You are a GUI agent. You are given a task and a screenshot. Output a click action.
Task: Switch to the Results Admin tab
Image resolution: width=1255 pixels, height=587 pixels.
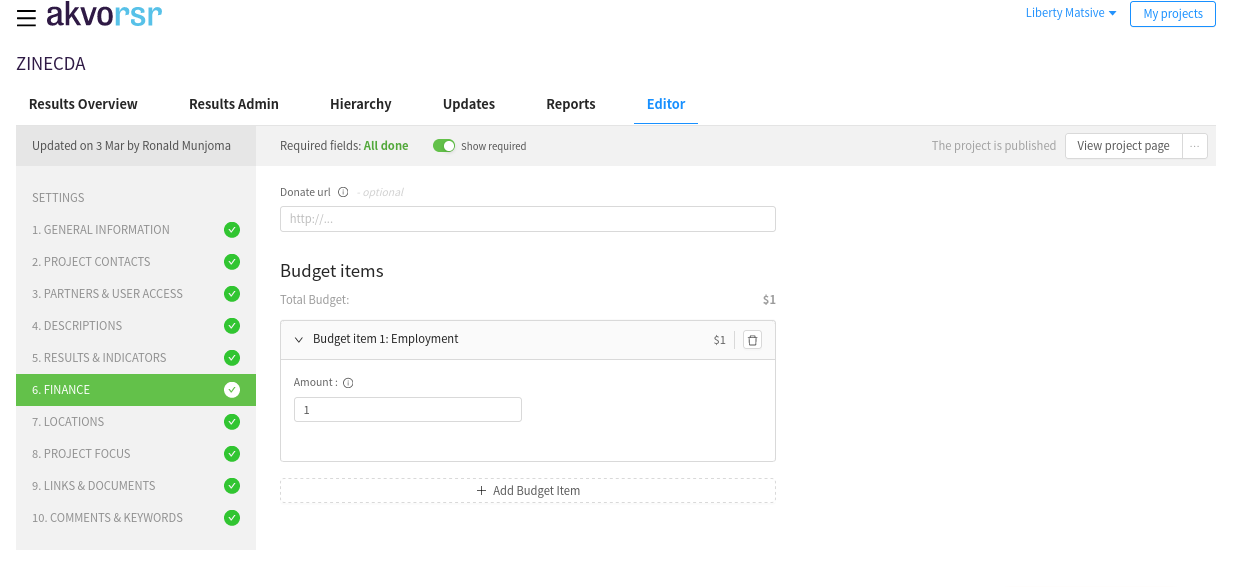234,104
